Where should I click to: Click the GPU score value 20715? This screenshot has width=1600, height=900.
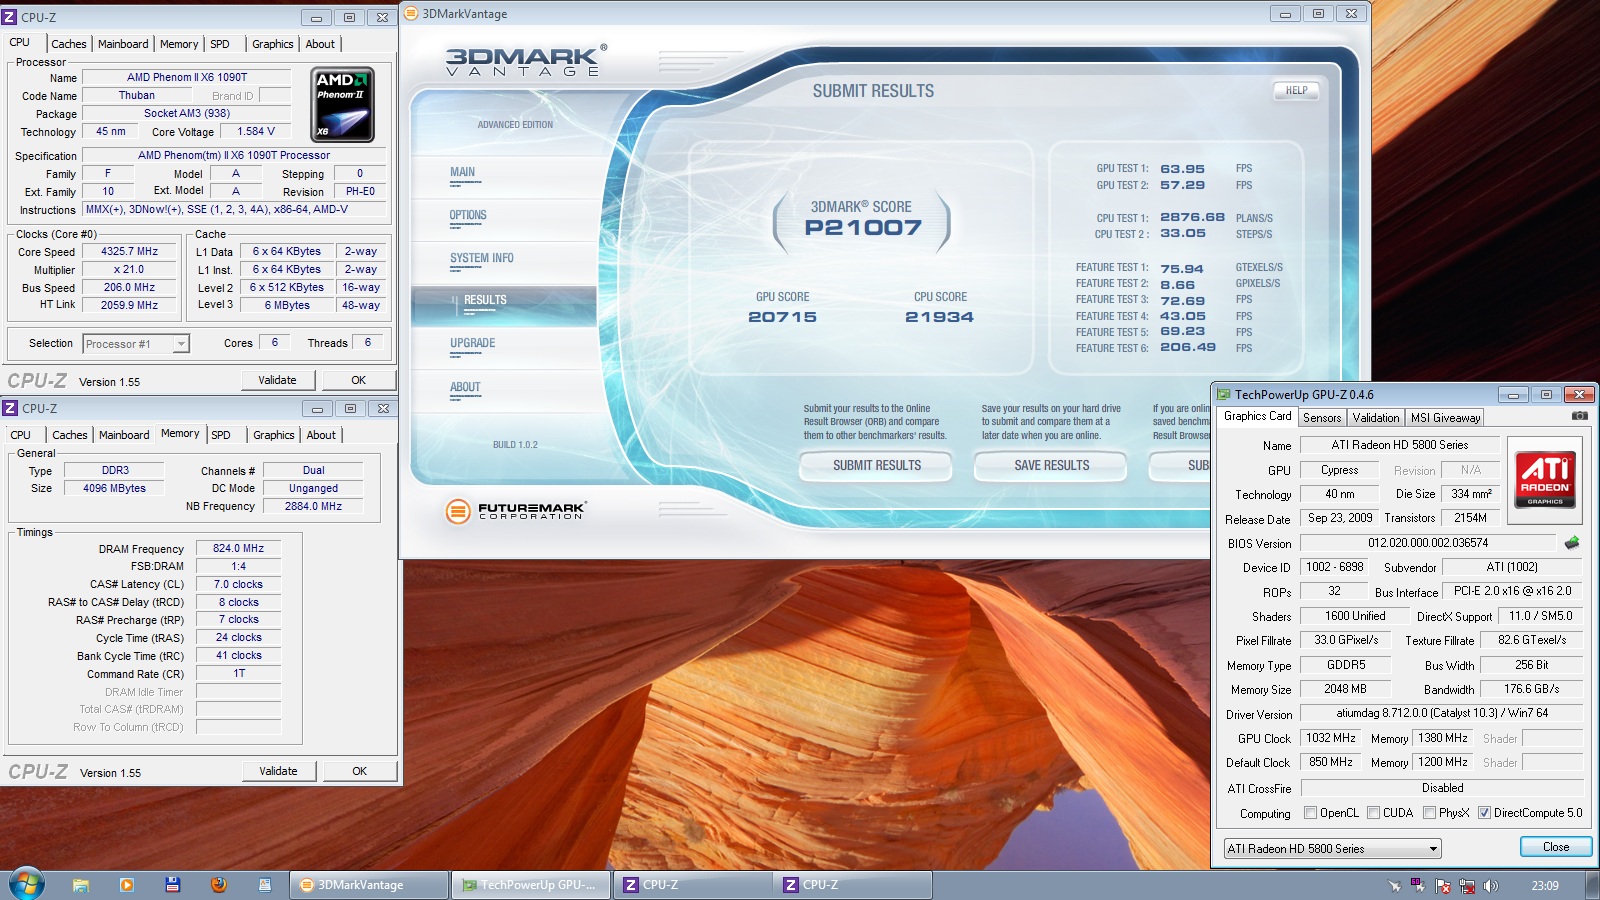coord(782,317)
